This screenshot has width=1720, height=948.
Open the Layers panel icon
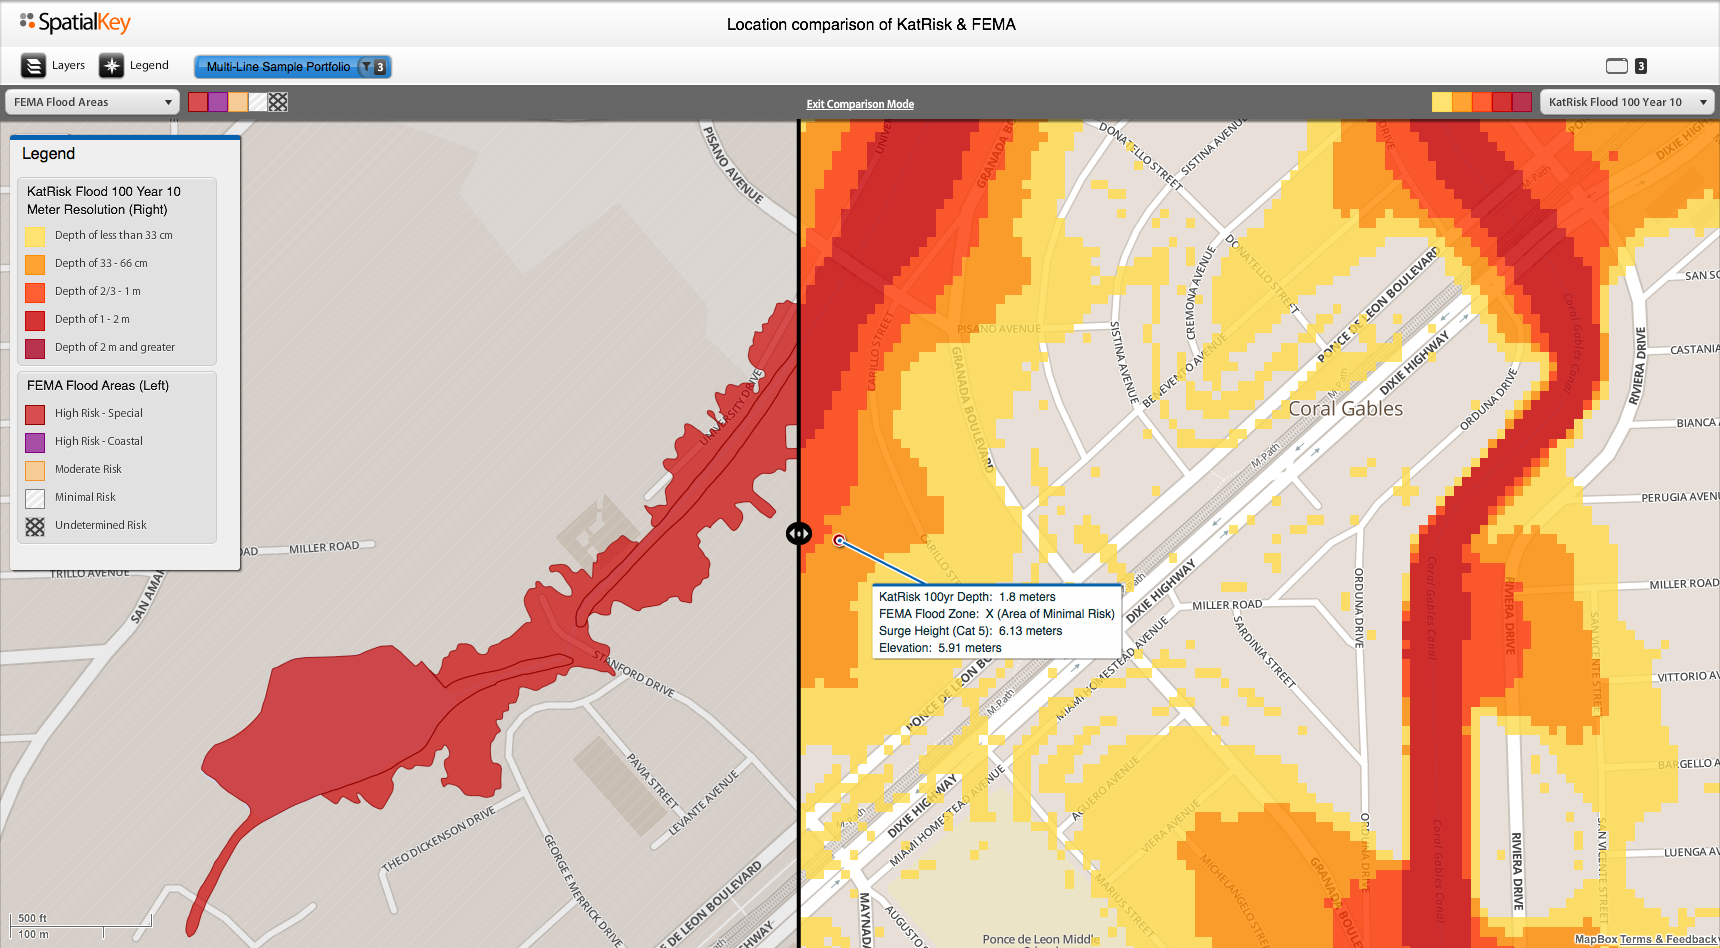[x=34, y=66]
